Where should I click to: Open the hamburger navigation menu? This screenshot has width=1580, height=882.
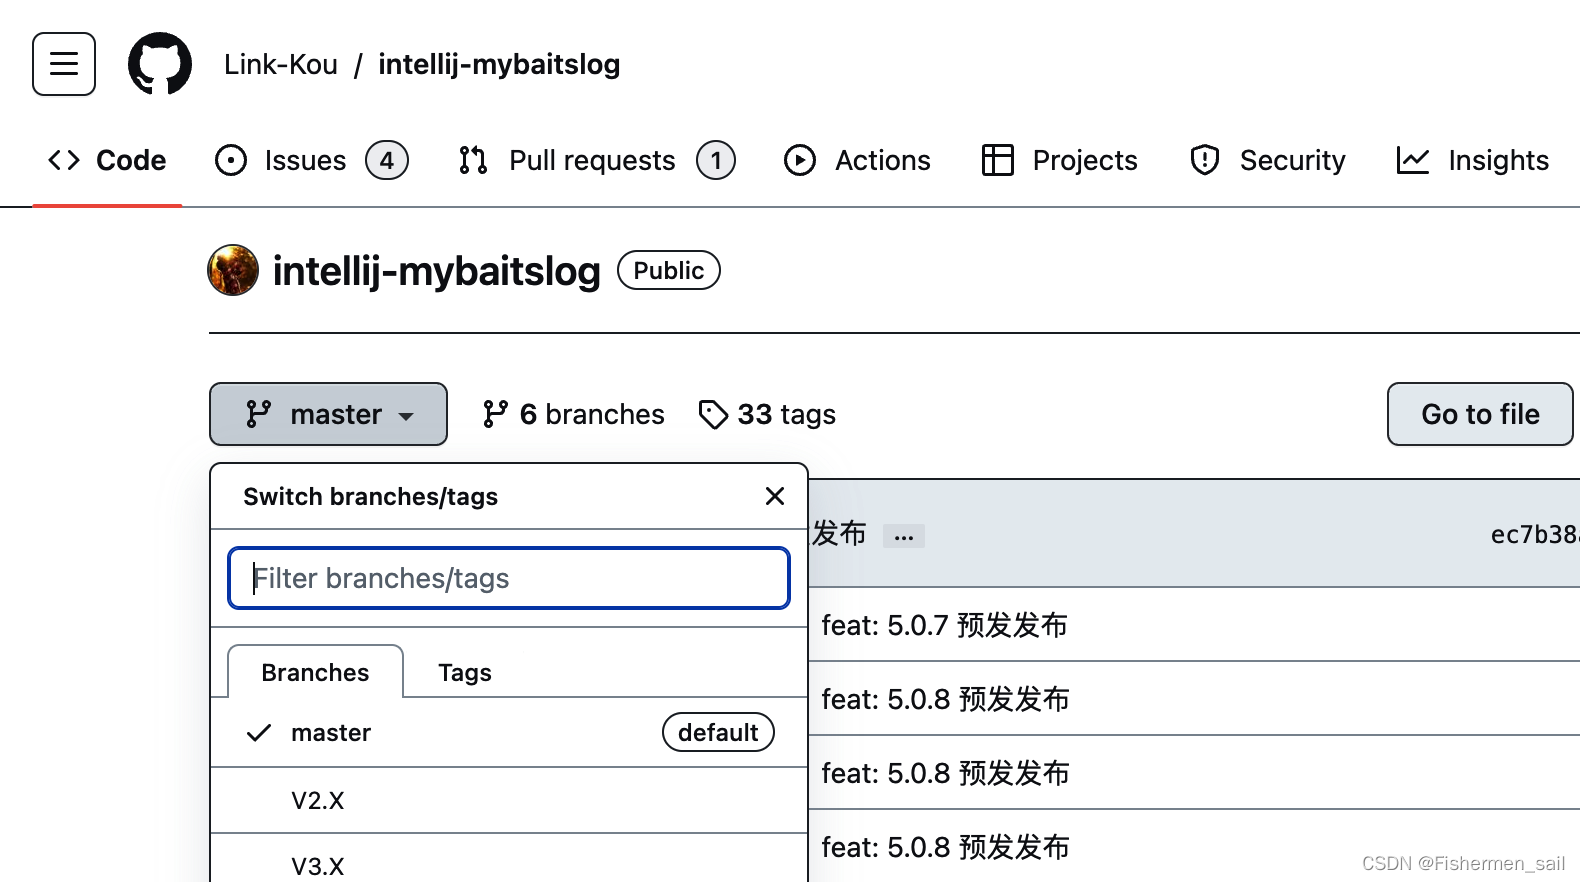coord(64,64)
